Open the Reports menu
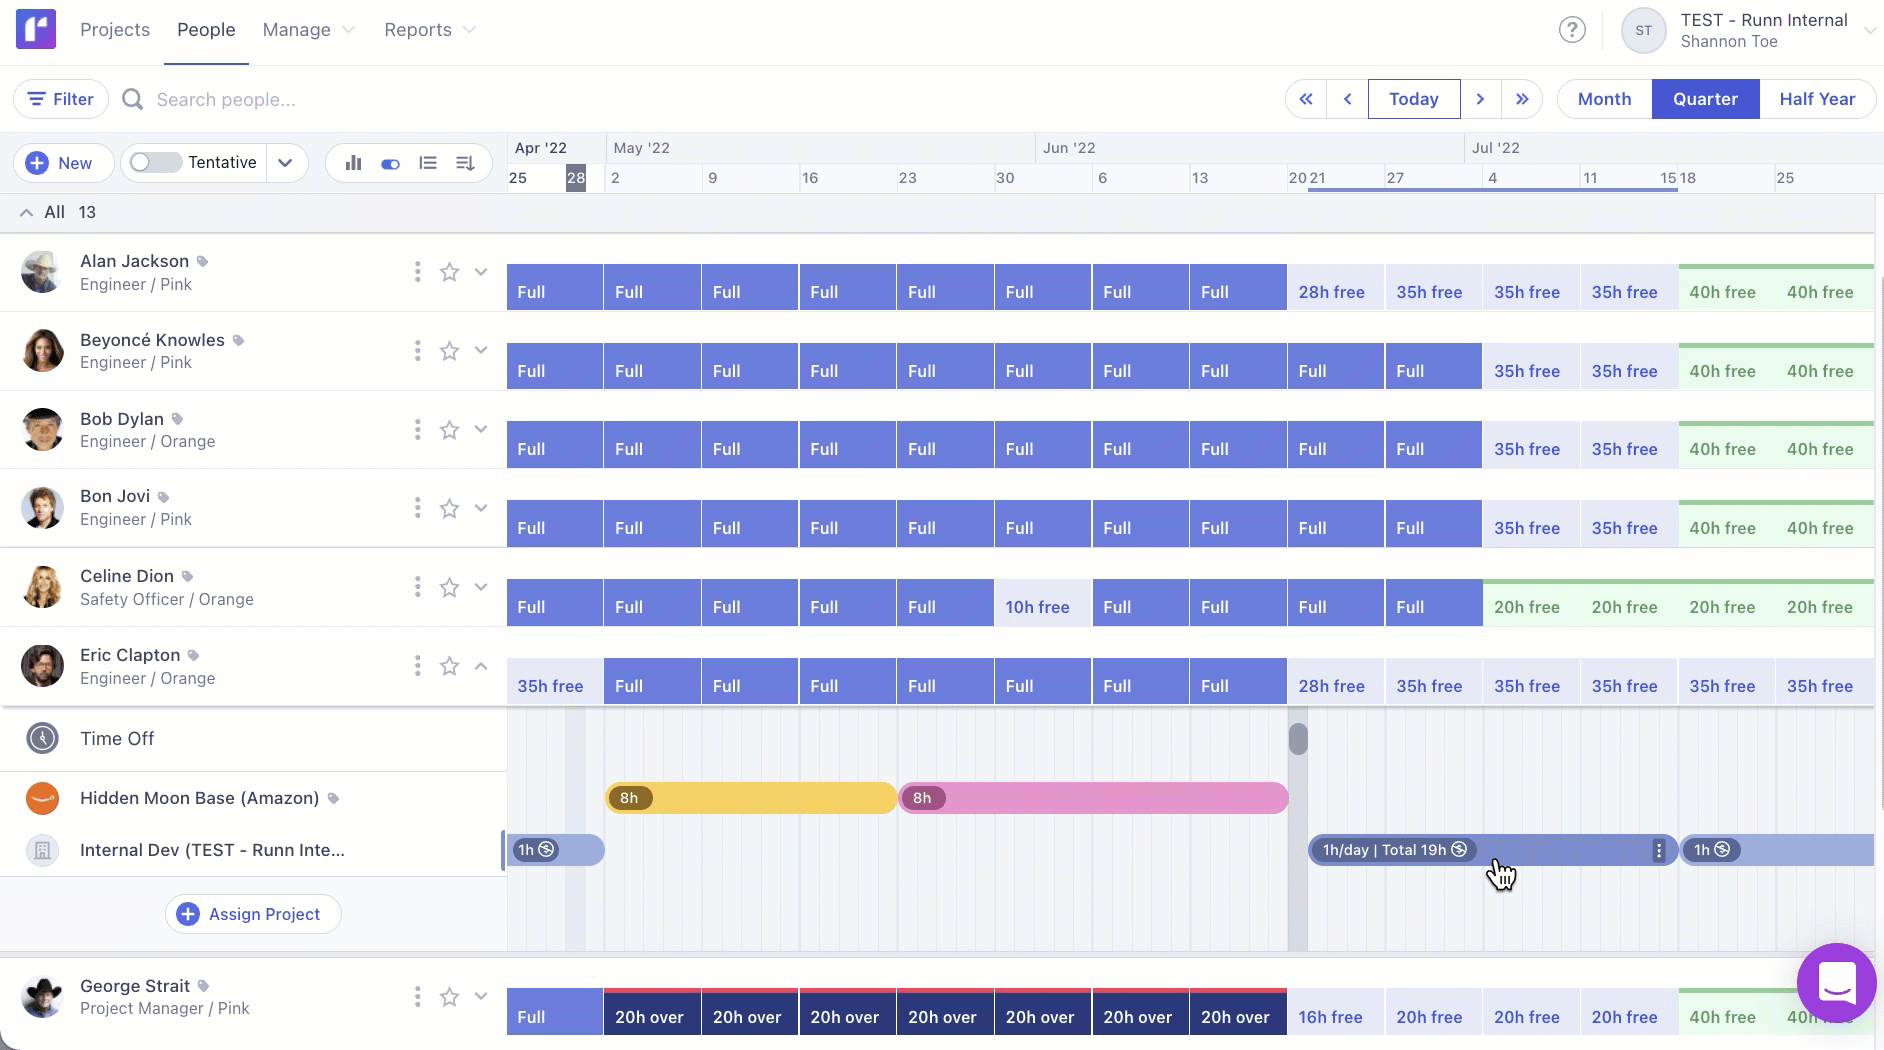Image resolution: width=1884 pixels, height=1050 pixels. tap(429, 30)
